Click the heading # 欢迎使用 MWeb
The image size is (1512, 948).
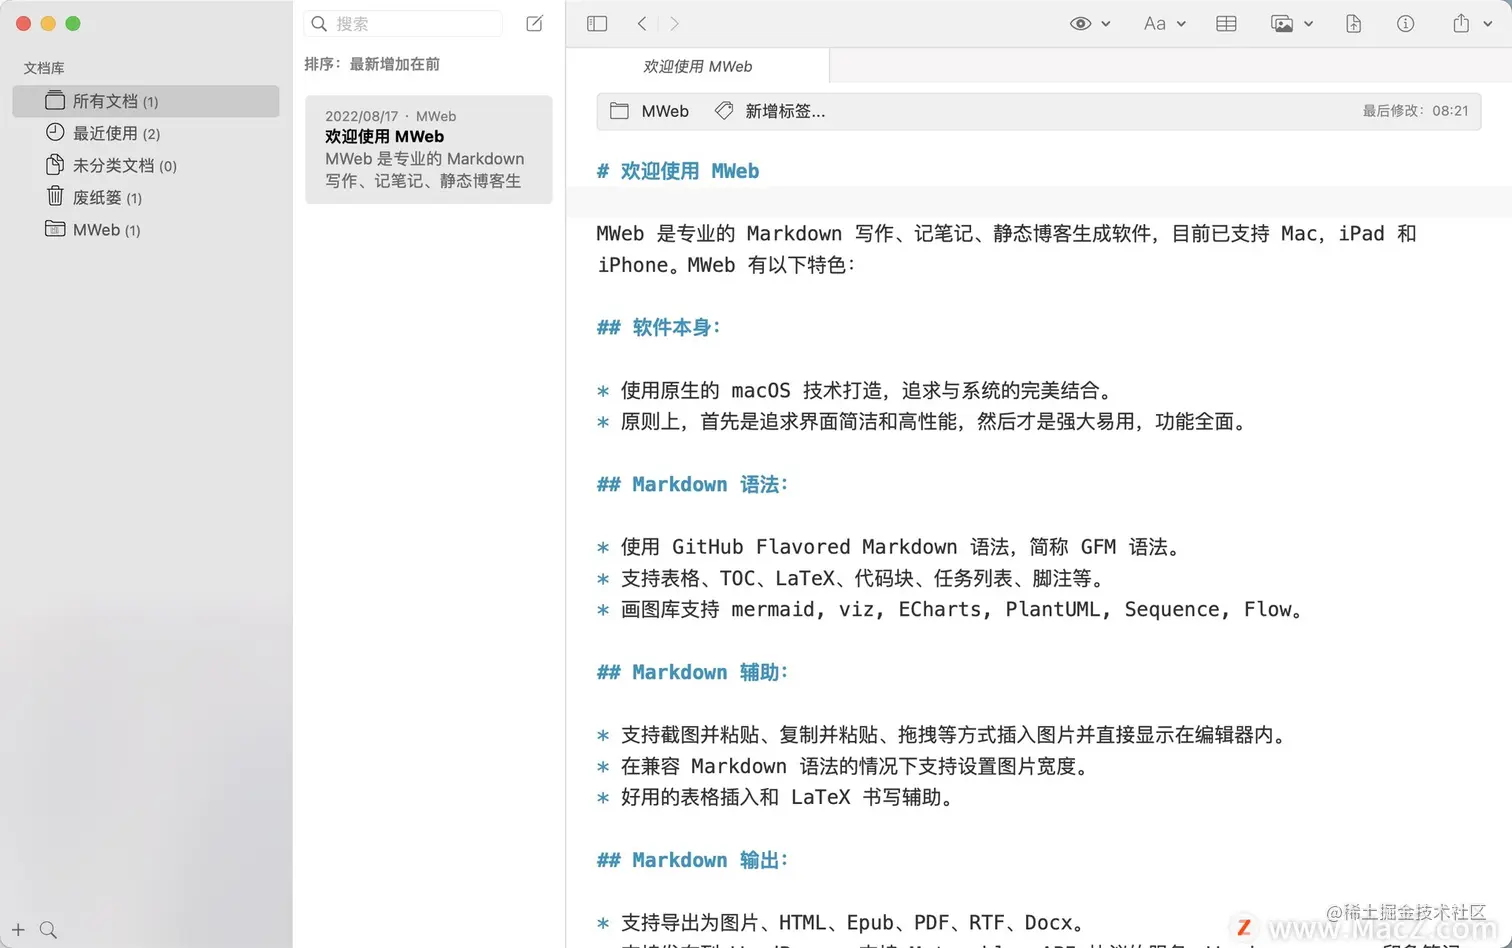678,171
